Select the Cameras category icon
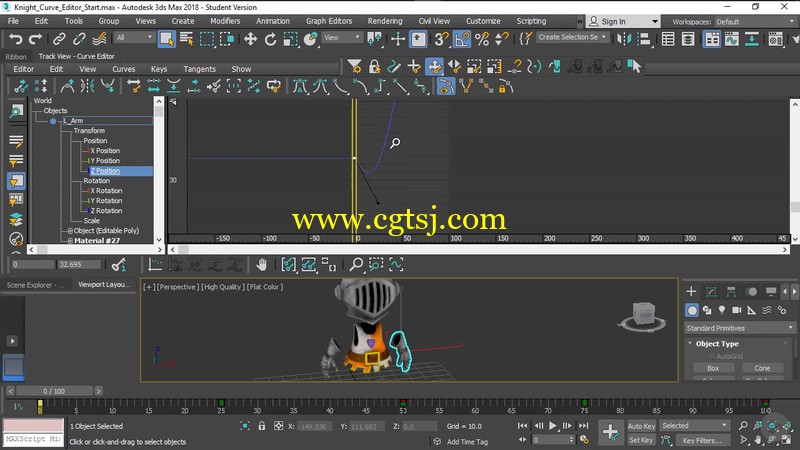Image resolution: width=800 pixels, height=450 pixels. (736, 310)
